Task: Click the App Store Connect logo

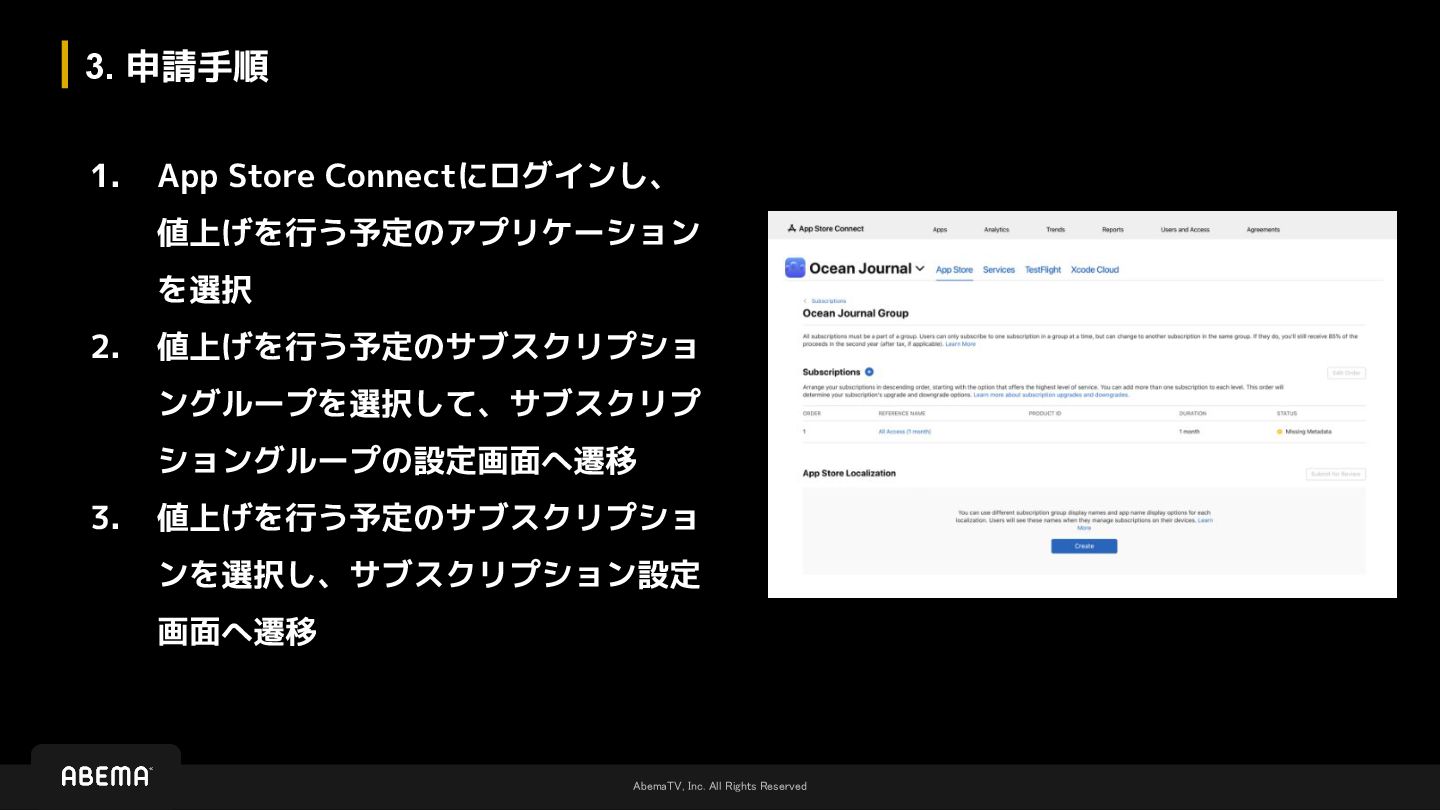Action: click(x=825, y=229)
